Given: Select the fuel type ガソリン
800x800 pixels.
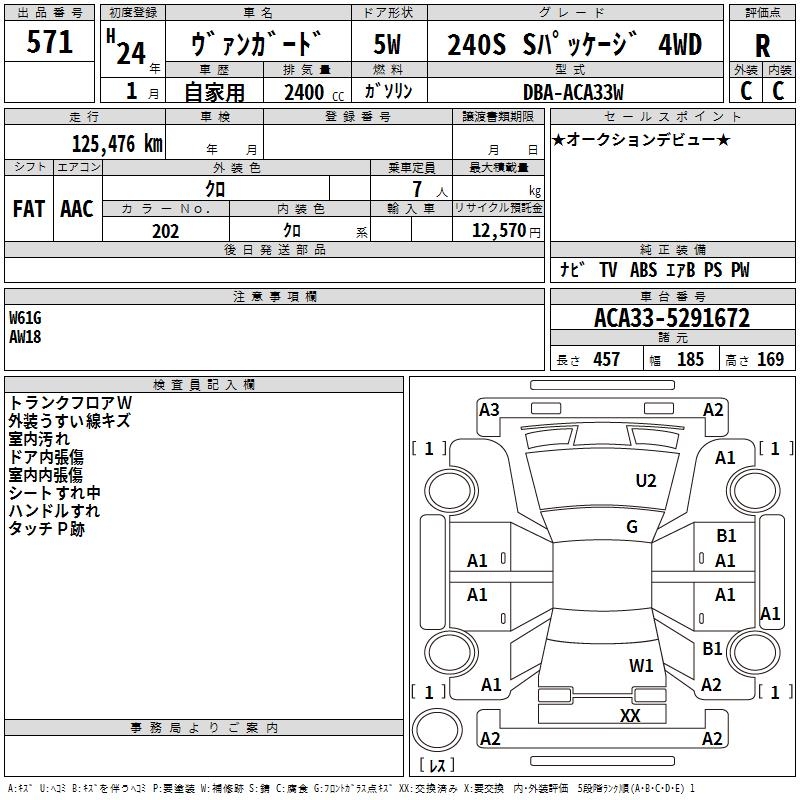Looking at the screenshot, I should click(388, 91).
